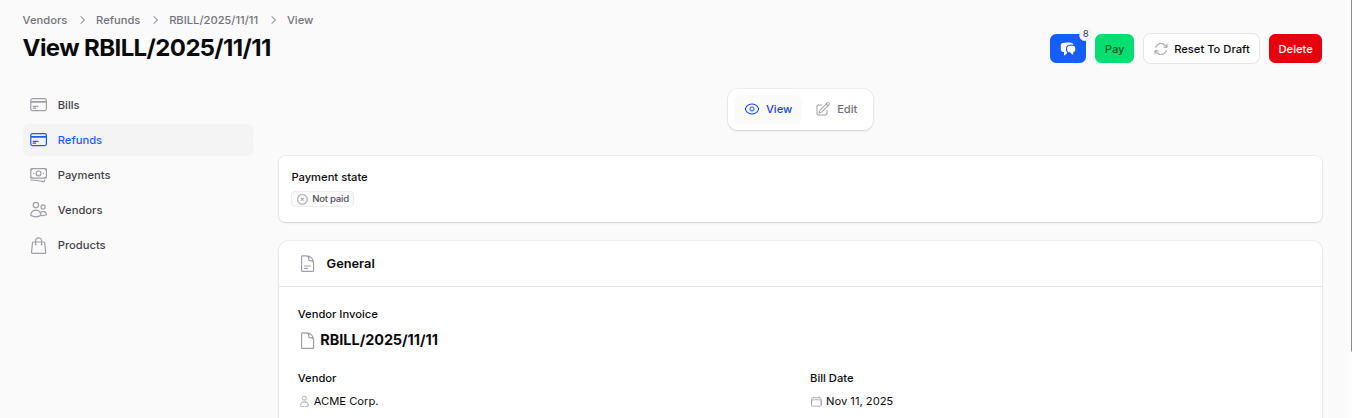Click the Products shopping bag icon

tap(39, 245)
